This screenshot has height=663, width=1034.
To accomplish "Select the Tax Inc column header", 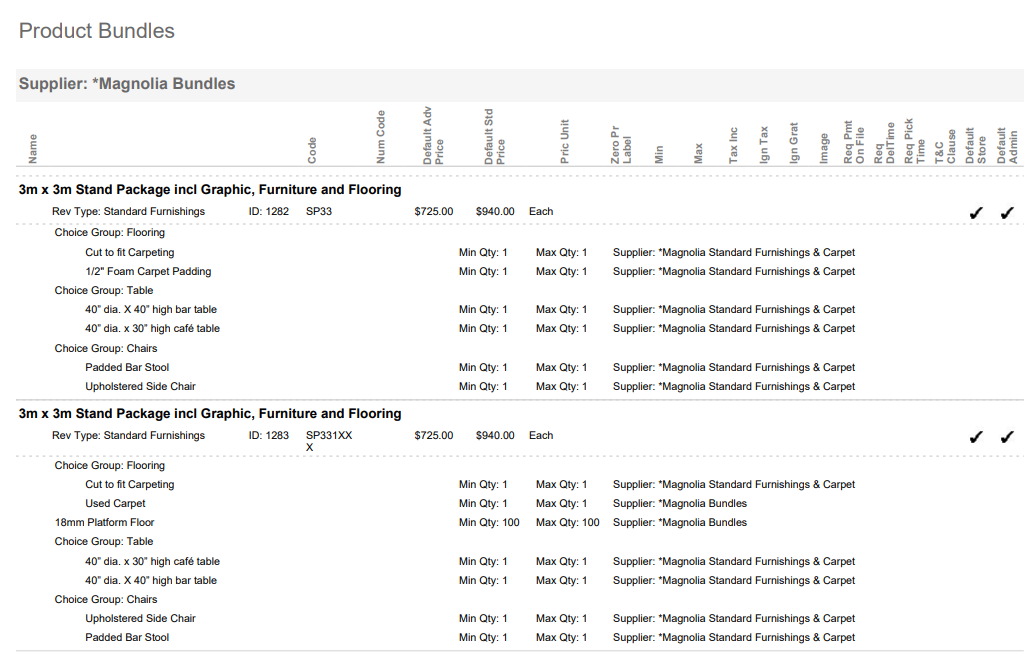I will coord(733,145).
